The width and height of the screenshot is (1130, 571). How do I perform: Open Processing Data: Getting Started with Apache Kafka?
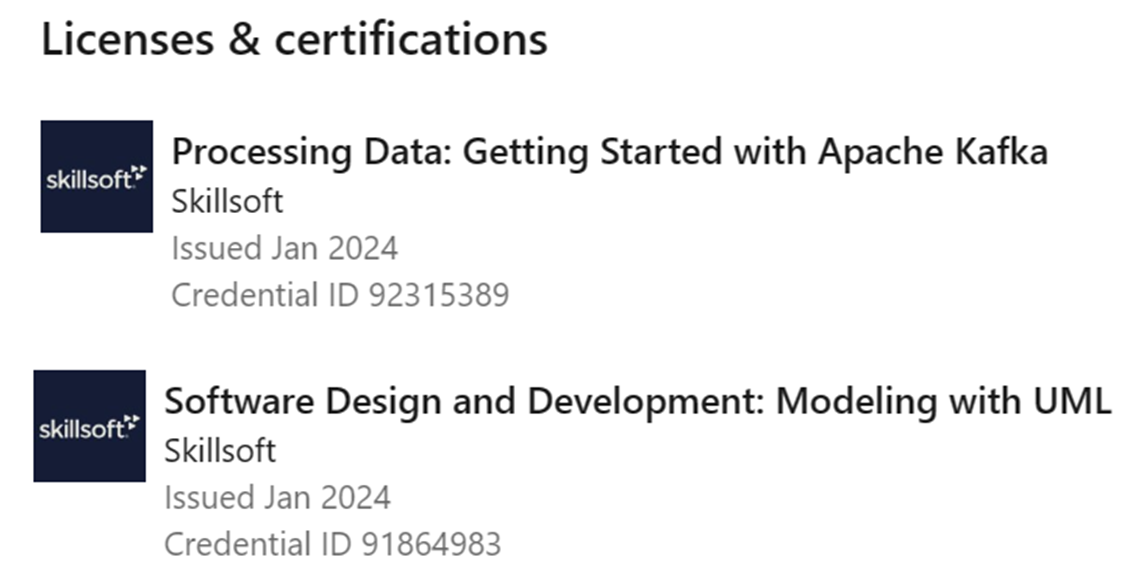tap(609, 153)
